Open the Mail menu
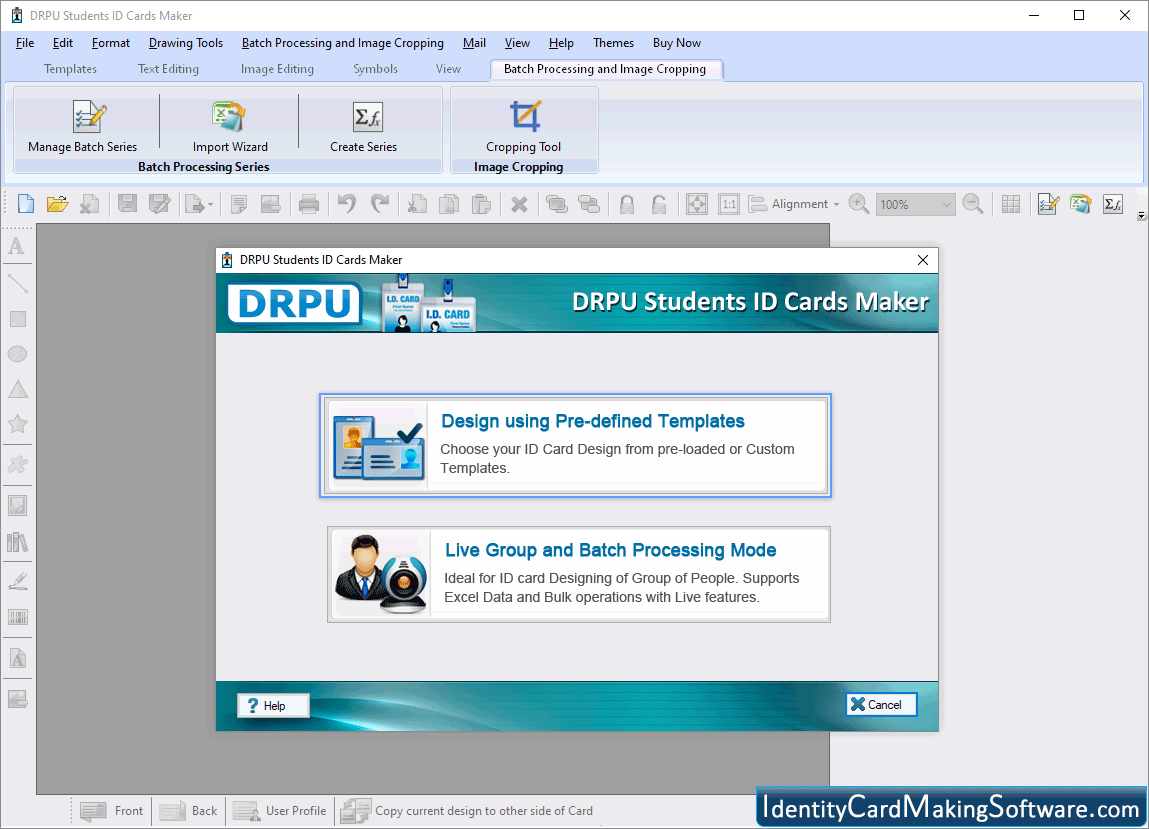1149x829 pixels. tap(474, 43)
